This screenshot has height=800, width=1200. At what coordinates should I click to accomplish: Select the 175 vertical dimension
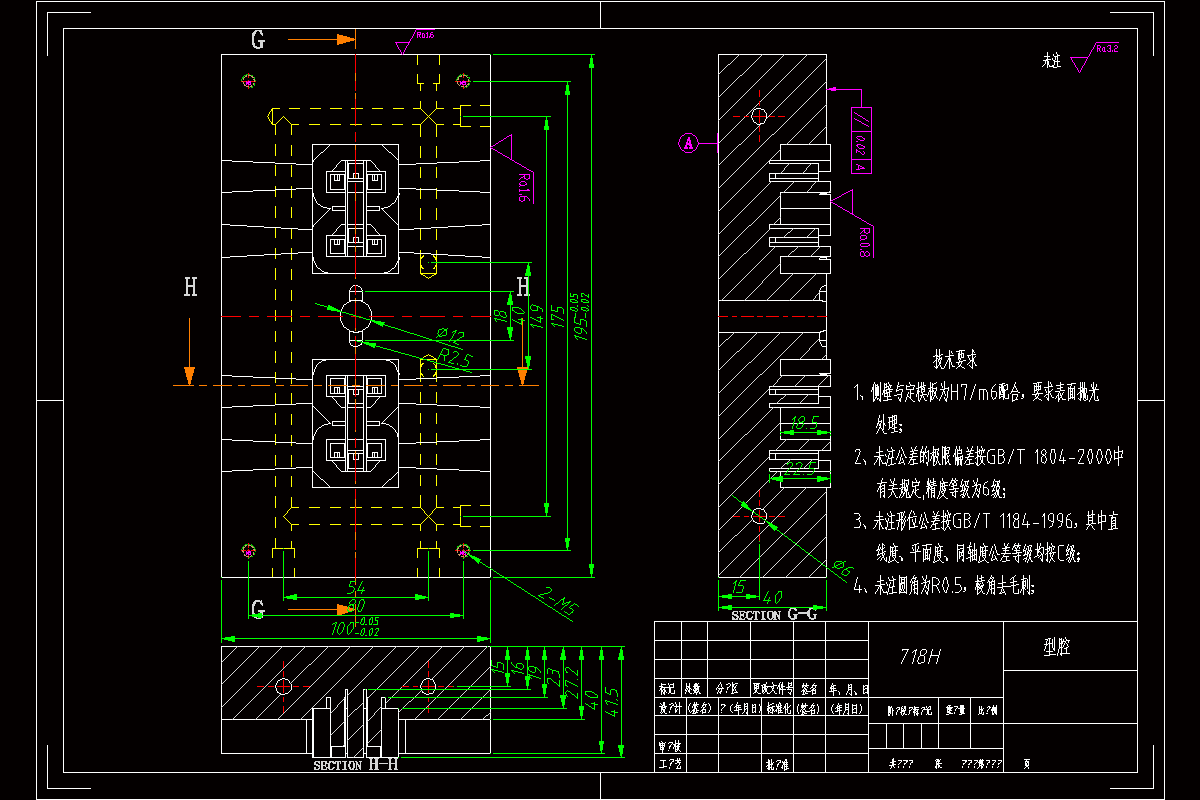click(557, 317)
